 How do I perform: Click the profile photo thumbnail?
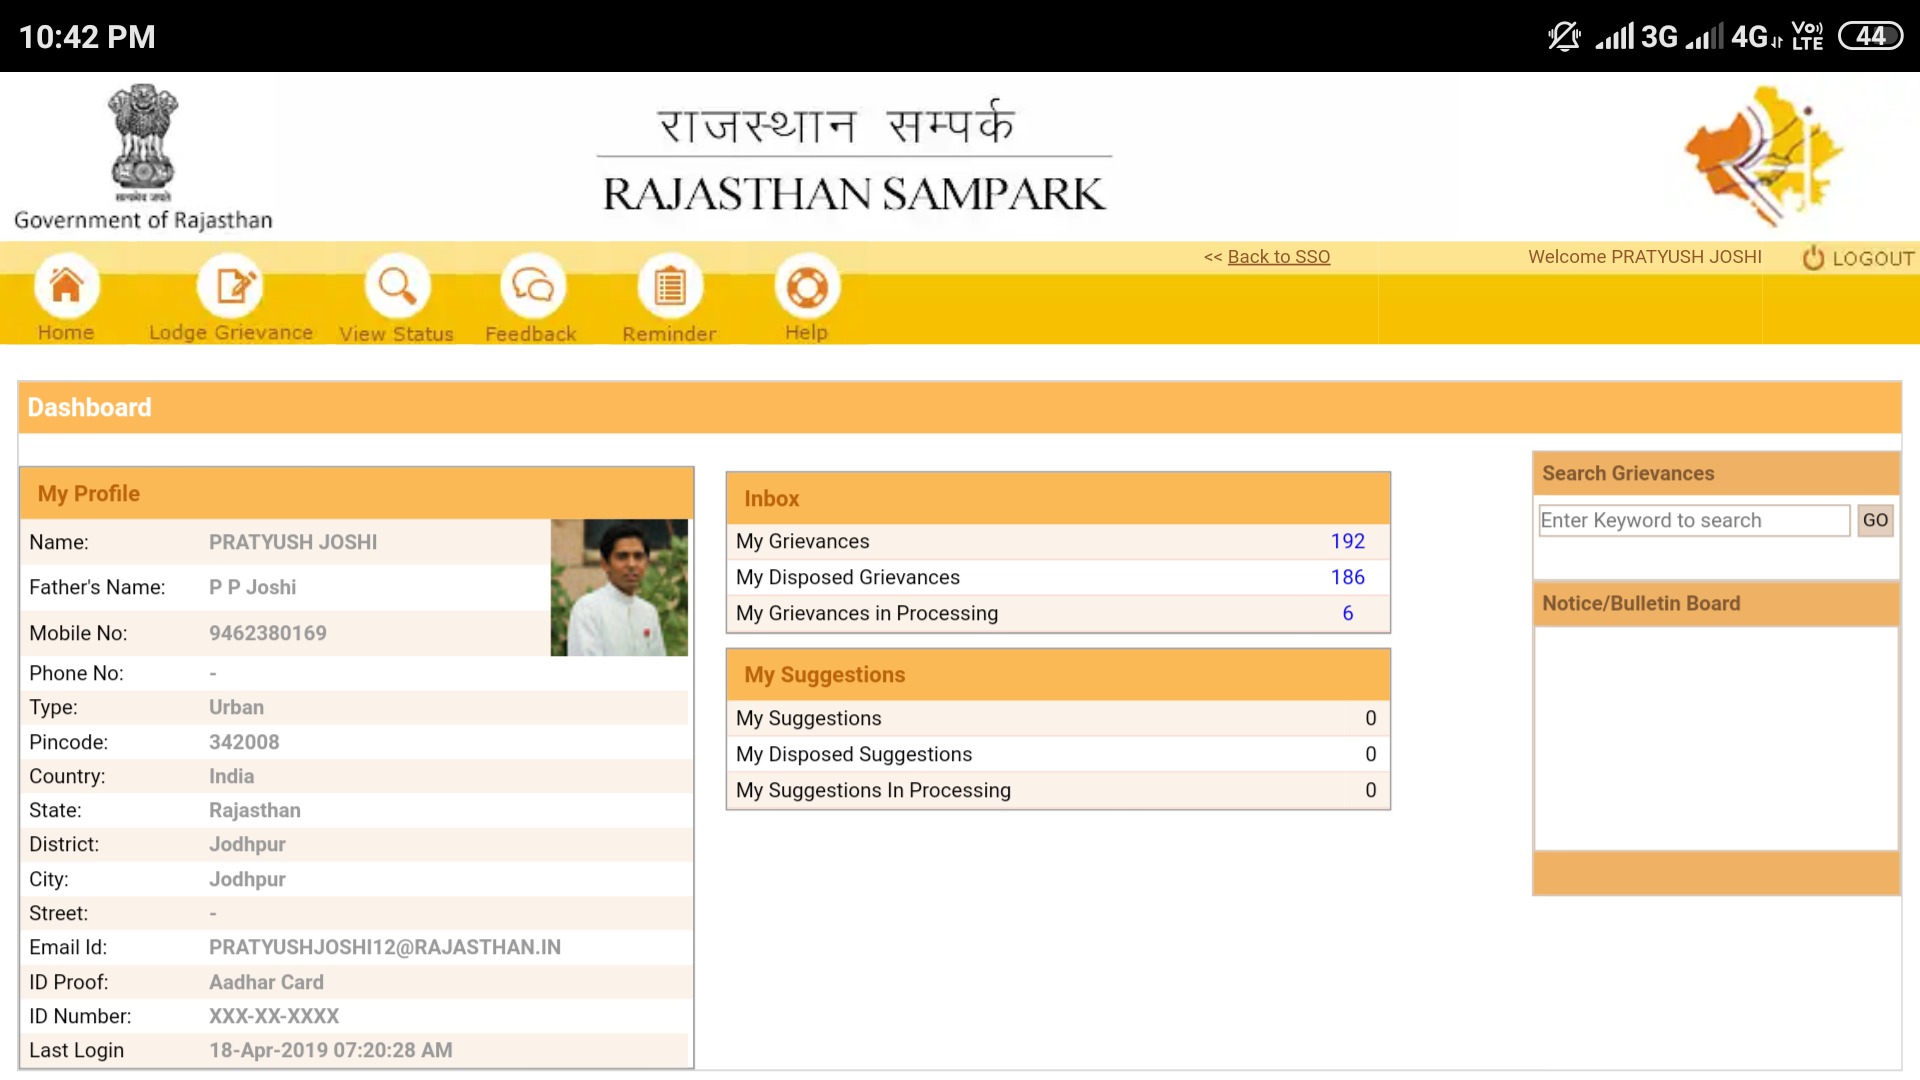point(619,587)
